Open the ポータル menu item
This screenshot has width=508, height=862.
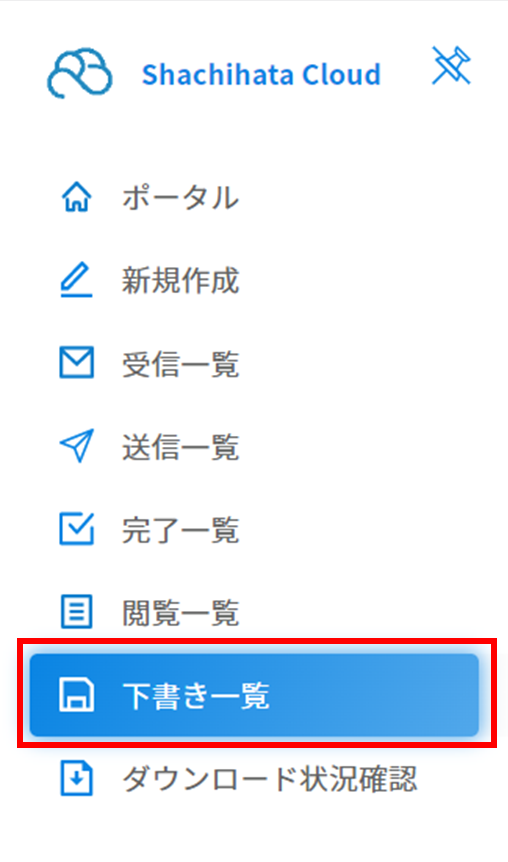[x=180, y=197]
